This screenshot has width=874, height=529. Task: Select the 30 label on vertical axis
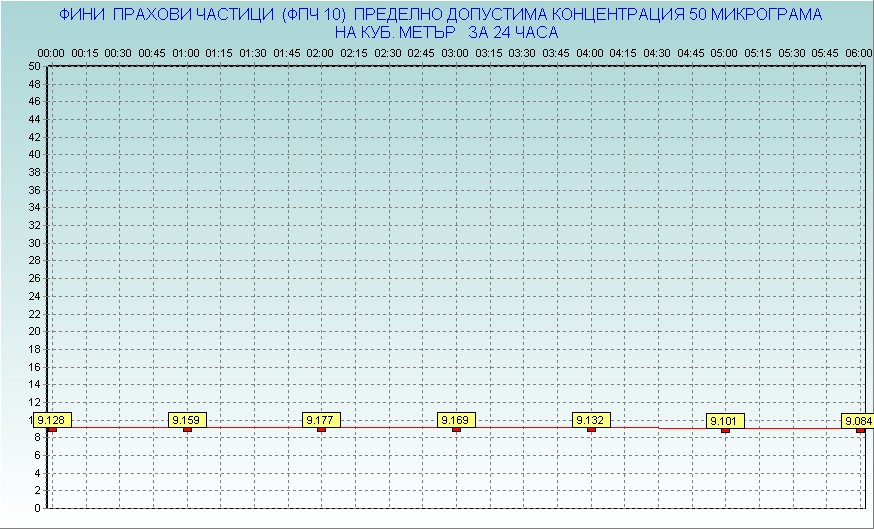(34, 243)
